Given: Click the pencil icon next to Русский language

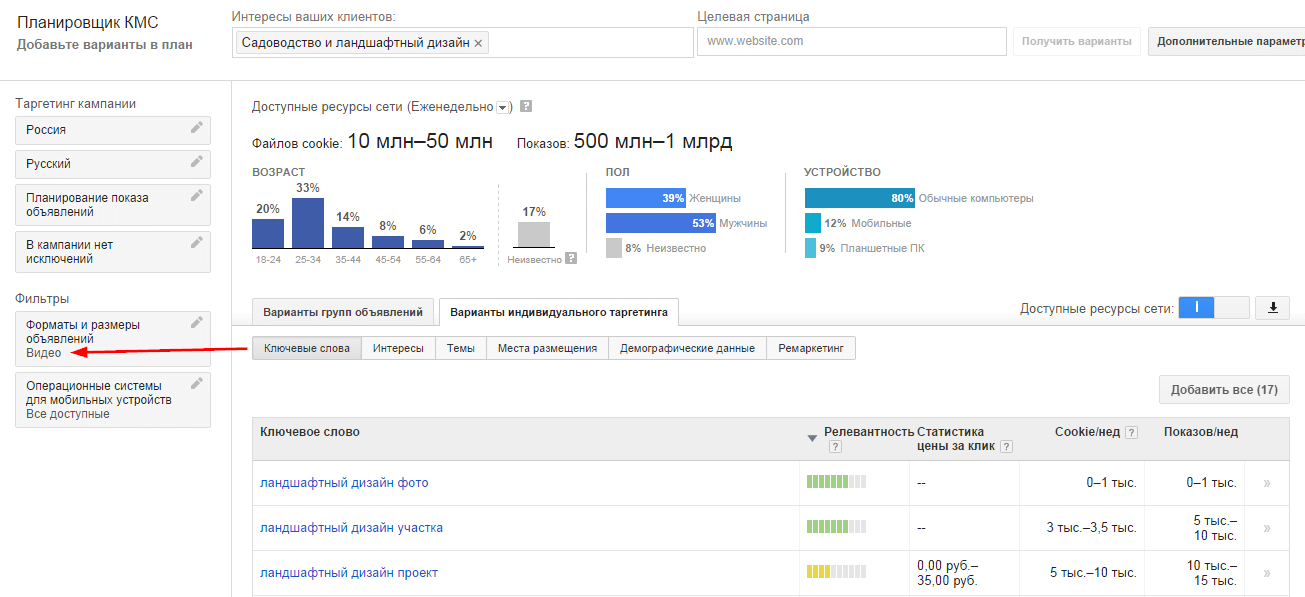Looking at the screenshot, I should pos(197,162).
